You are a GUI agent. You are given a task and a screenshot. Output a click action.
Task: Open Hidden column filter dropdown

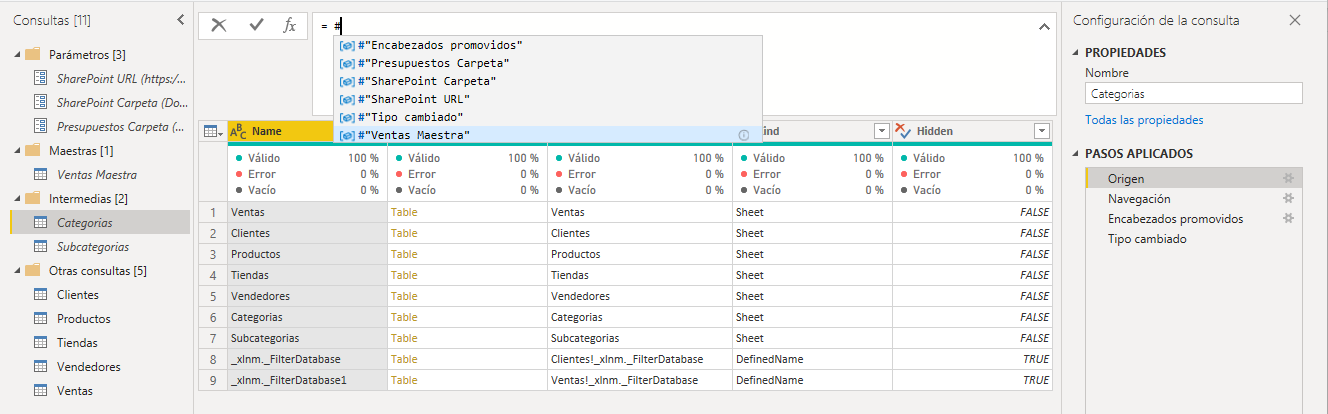(1041, 131)
